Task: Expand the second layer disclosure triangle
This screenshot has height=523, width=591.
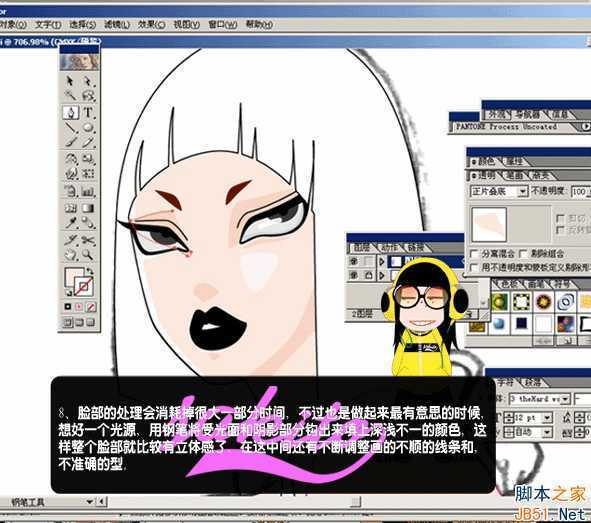Action: 382,276
